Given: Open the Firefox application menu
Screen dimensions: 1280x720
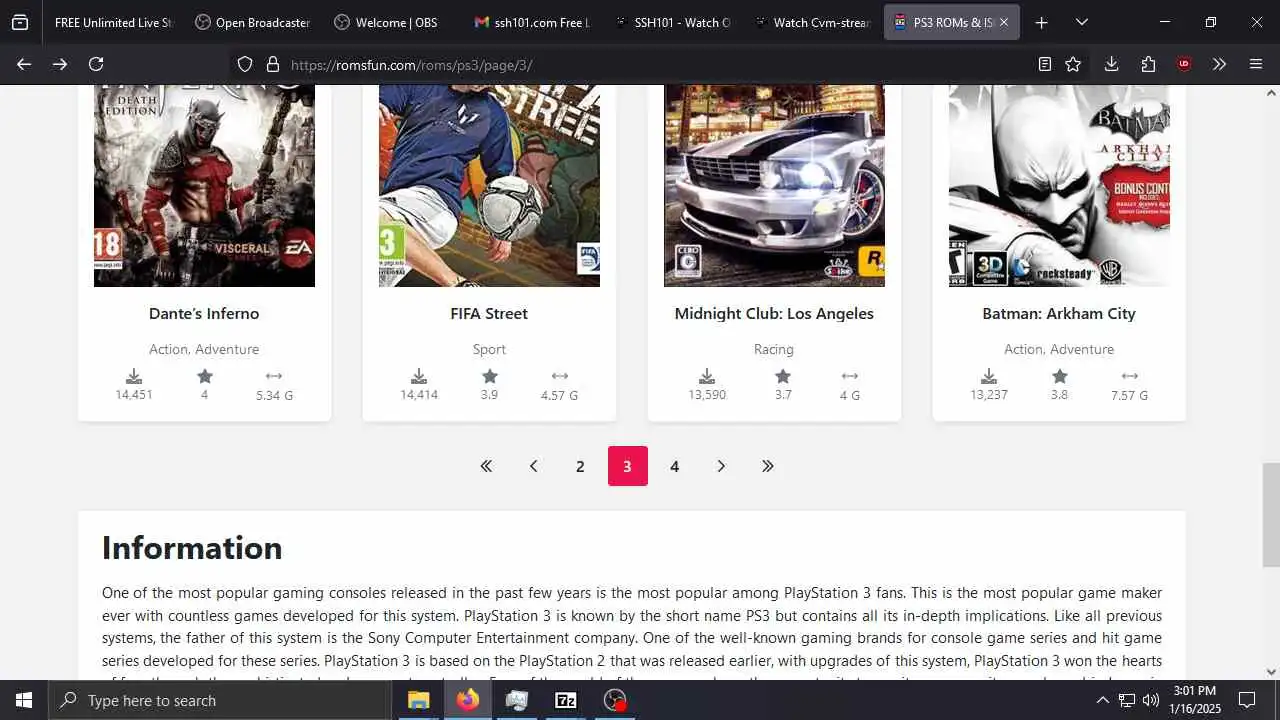Looking at the screenshot, I should 1256,64.
